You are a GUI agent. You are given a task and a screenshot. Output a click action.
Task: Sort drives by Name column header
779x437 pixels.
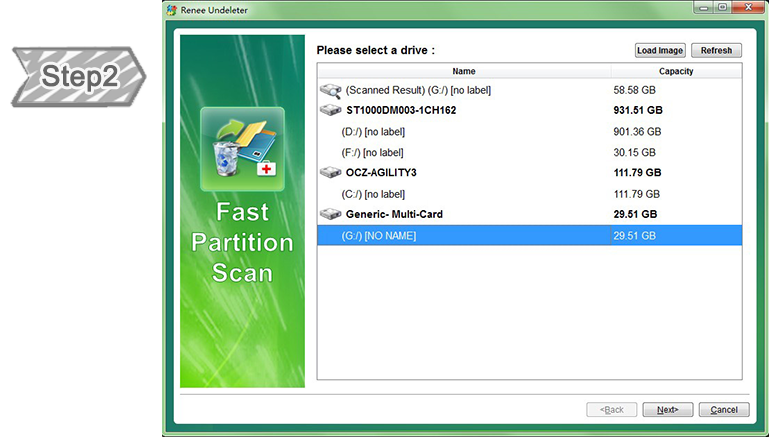click(464, 72)
